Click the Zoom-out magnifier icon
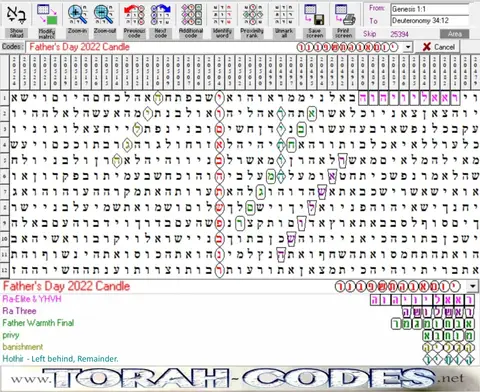Image resolution: width=480 pixels, height=392 pixels. [x=105, y=15]
